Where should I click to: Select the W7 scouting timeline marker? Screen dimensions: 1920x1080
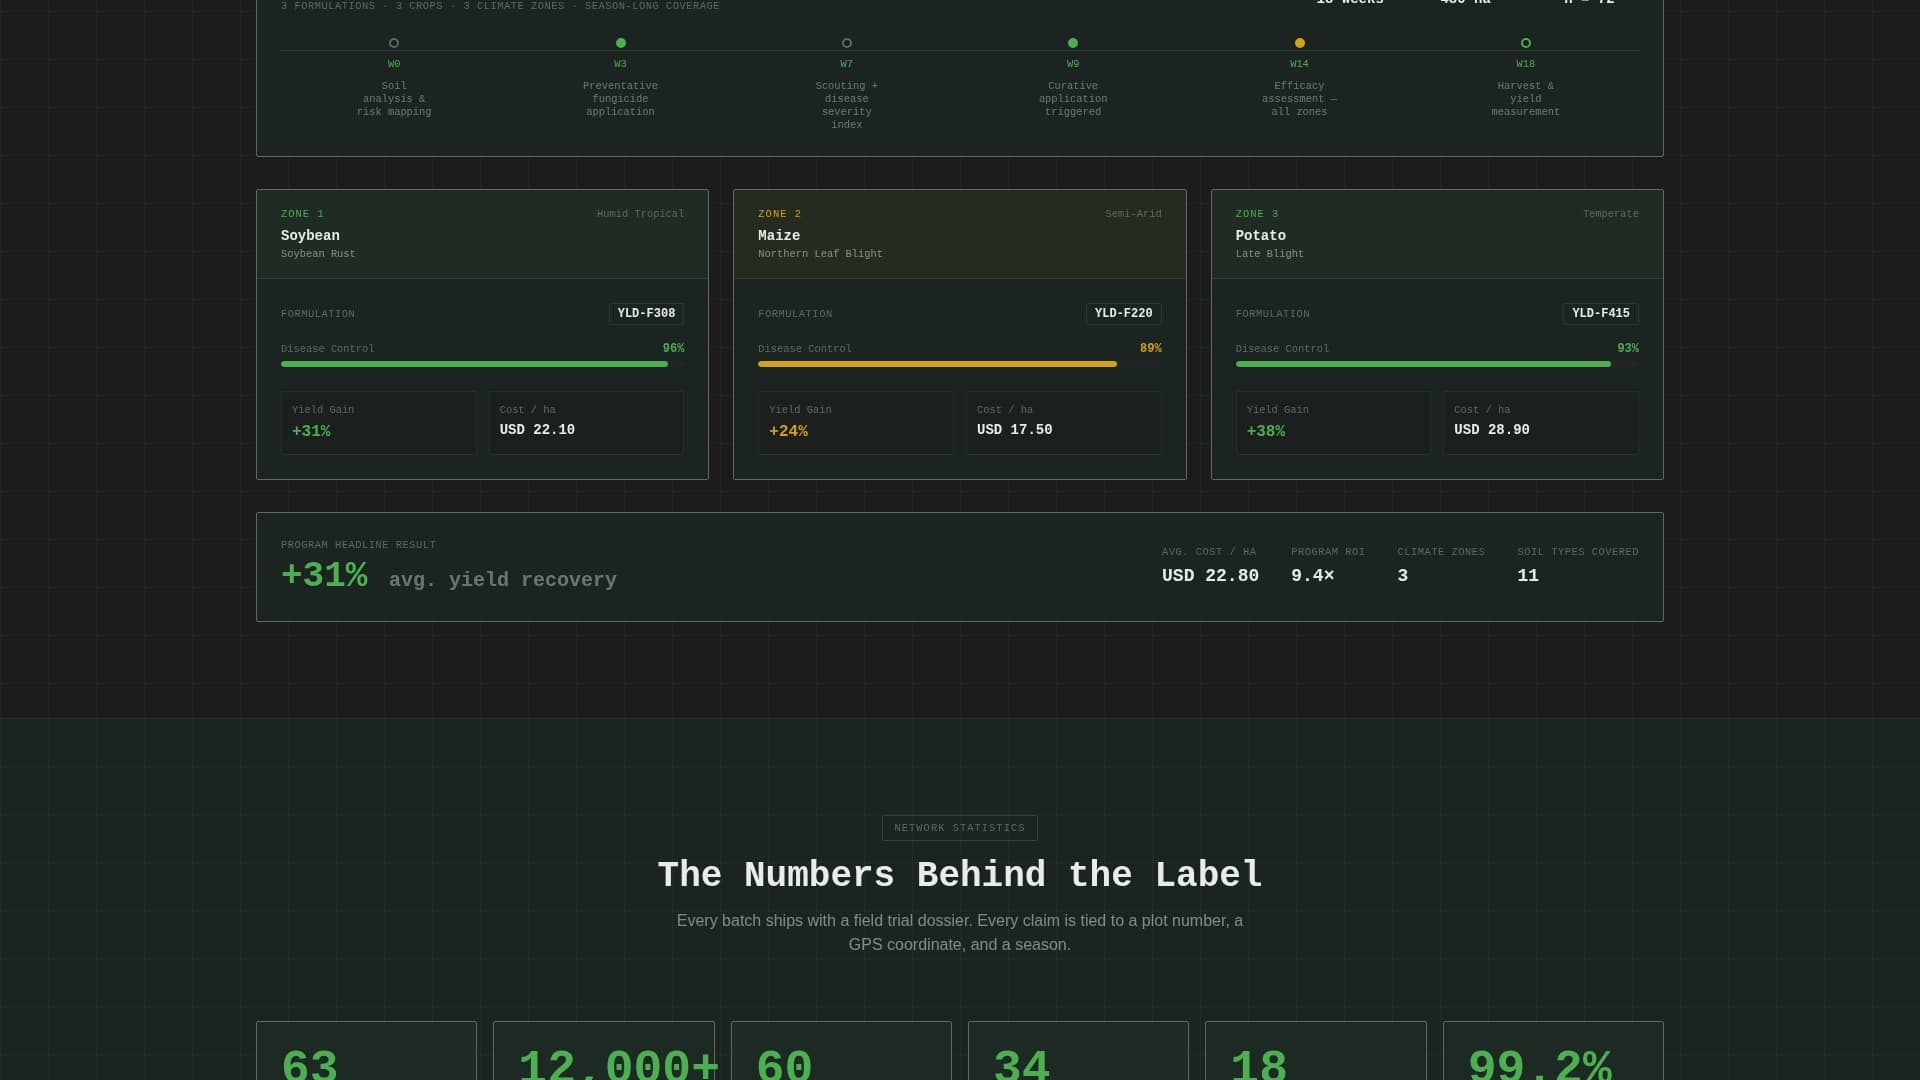tap(846, 43)
